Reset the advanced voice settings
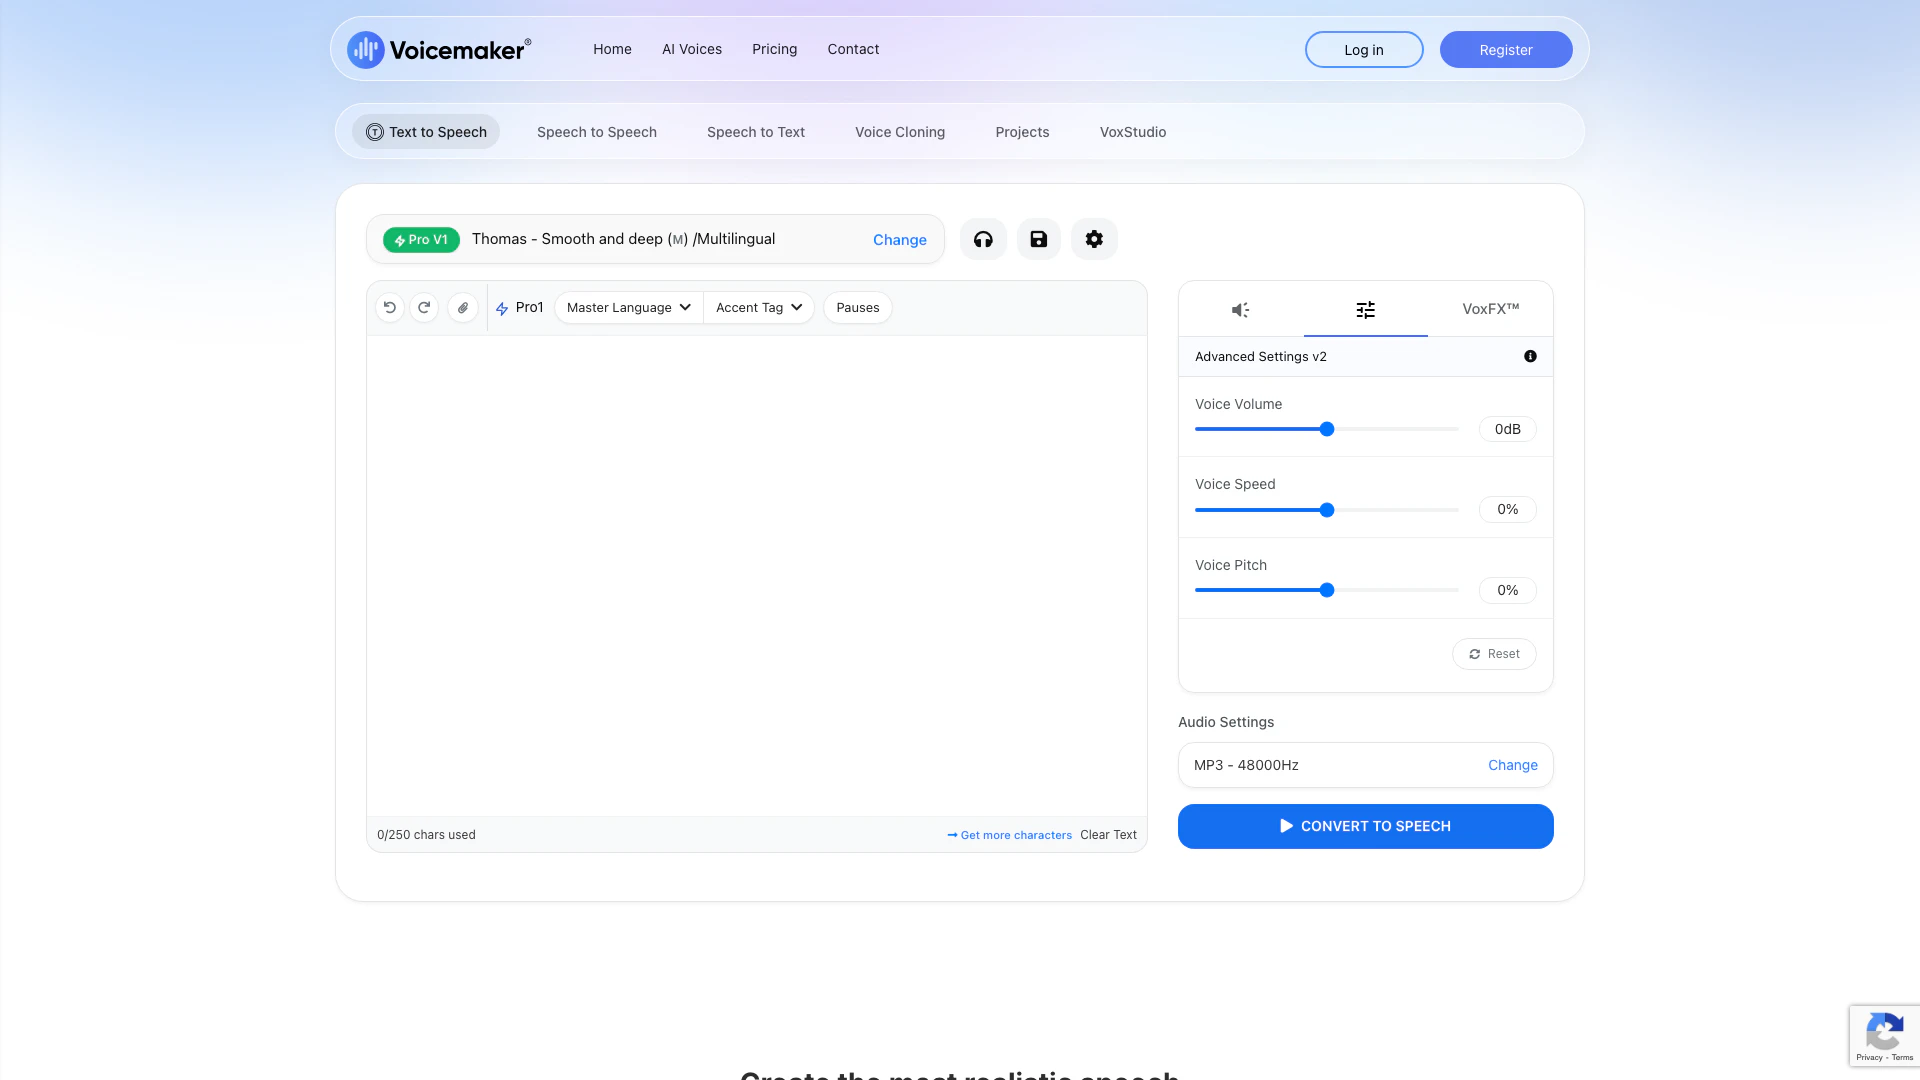The image size is (1920, 1080). 1494,654
